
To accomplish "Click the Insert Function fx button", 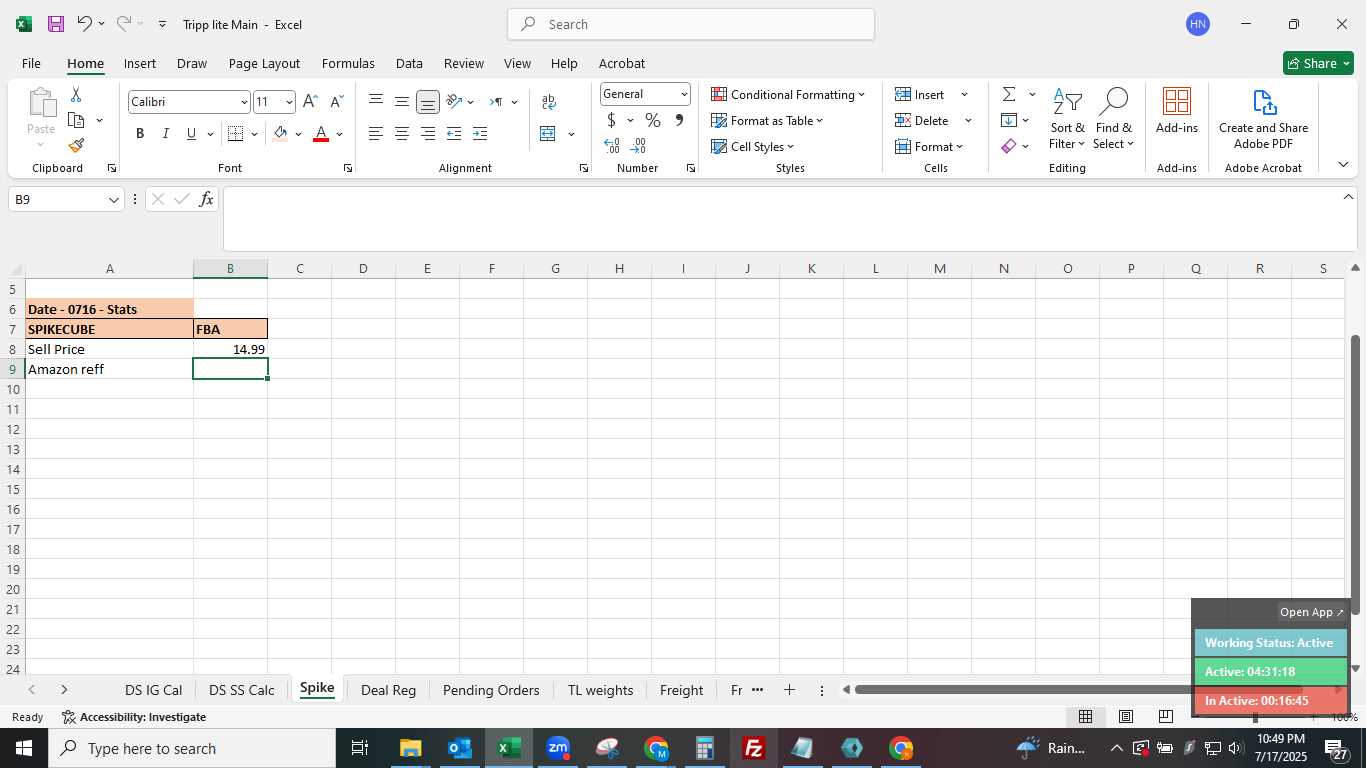I will 206,199.
